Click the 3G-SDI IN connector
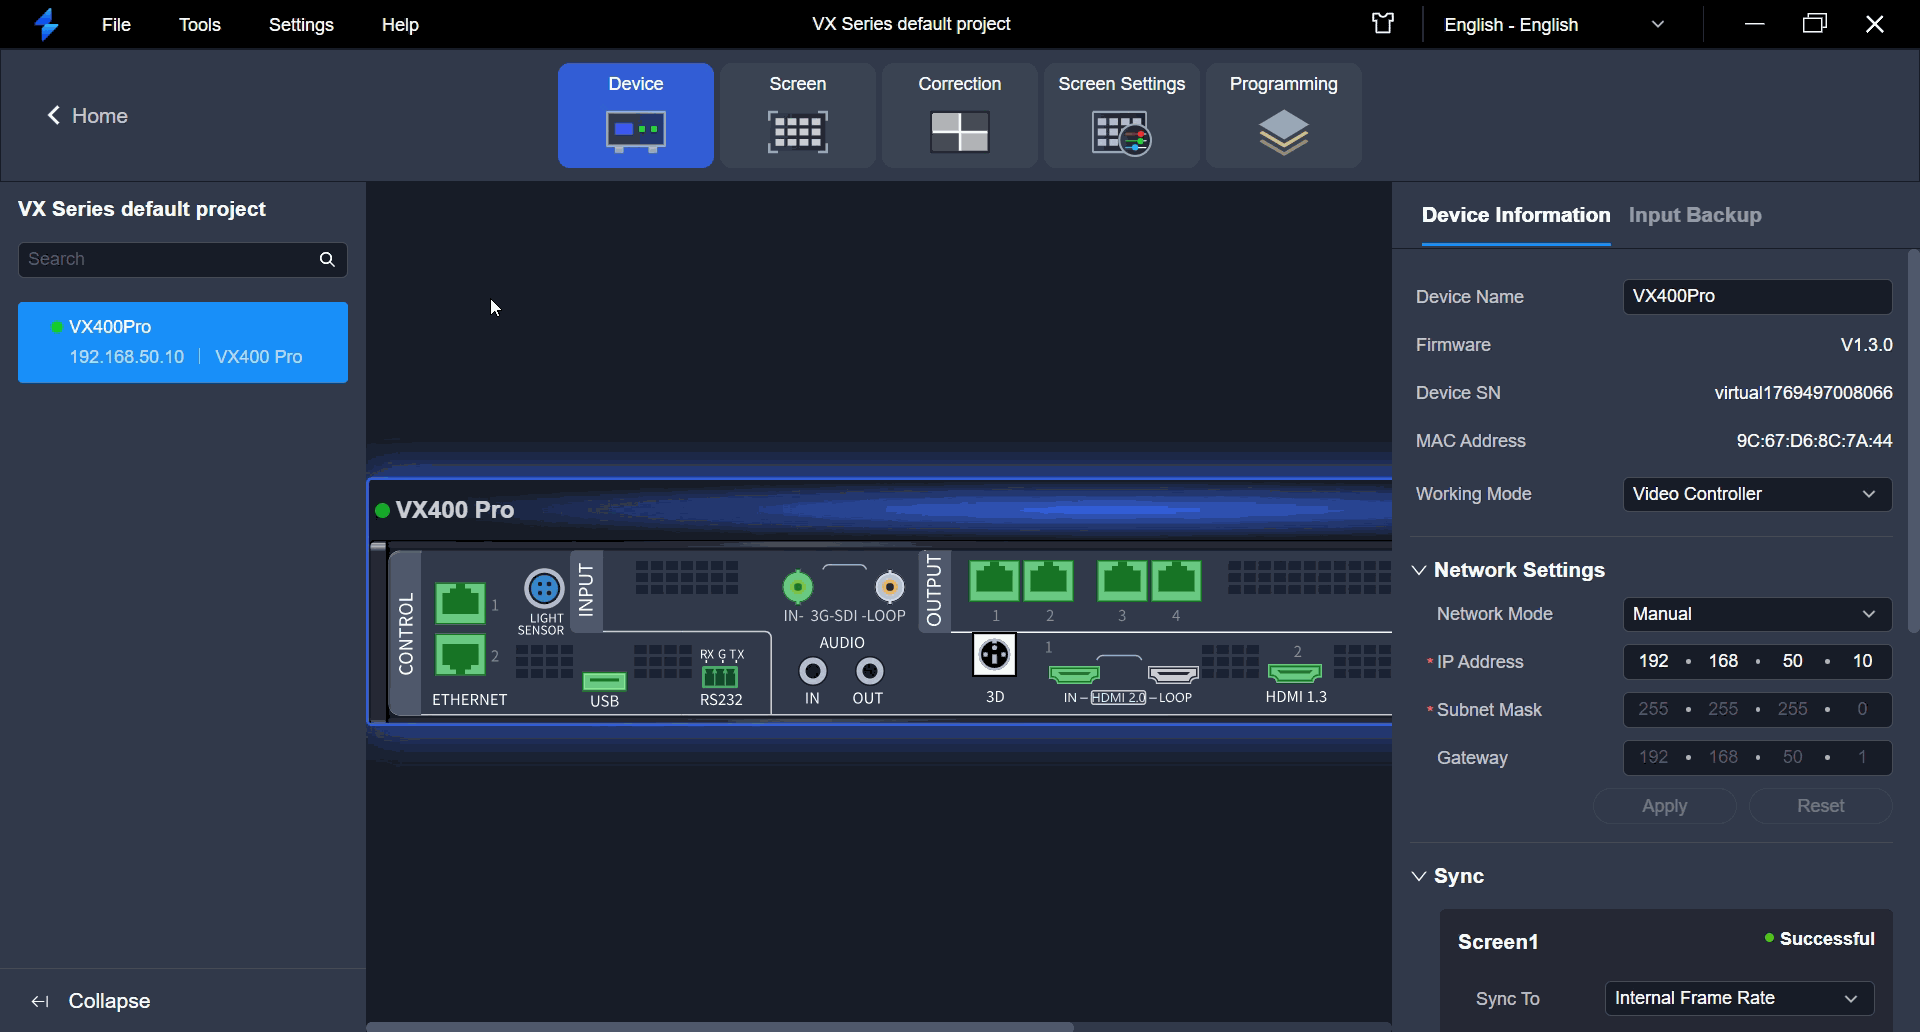This screenshot has height=1032, width=1920. (797, 586)
